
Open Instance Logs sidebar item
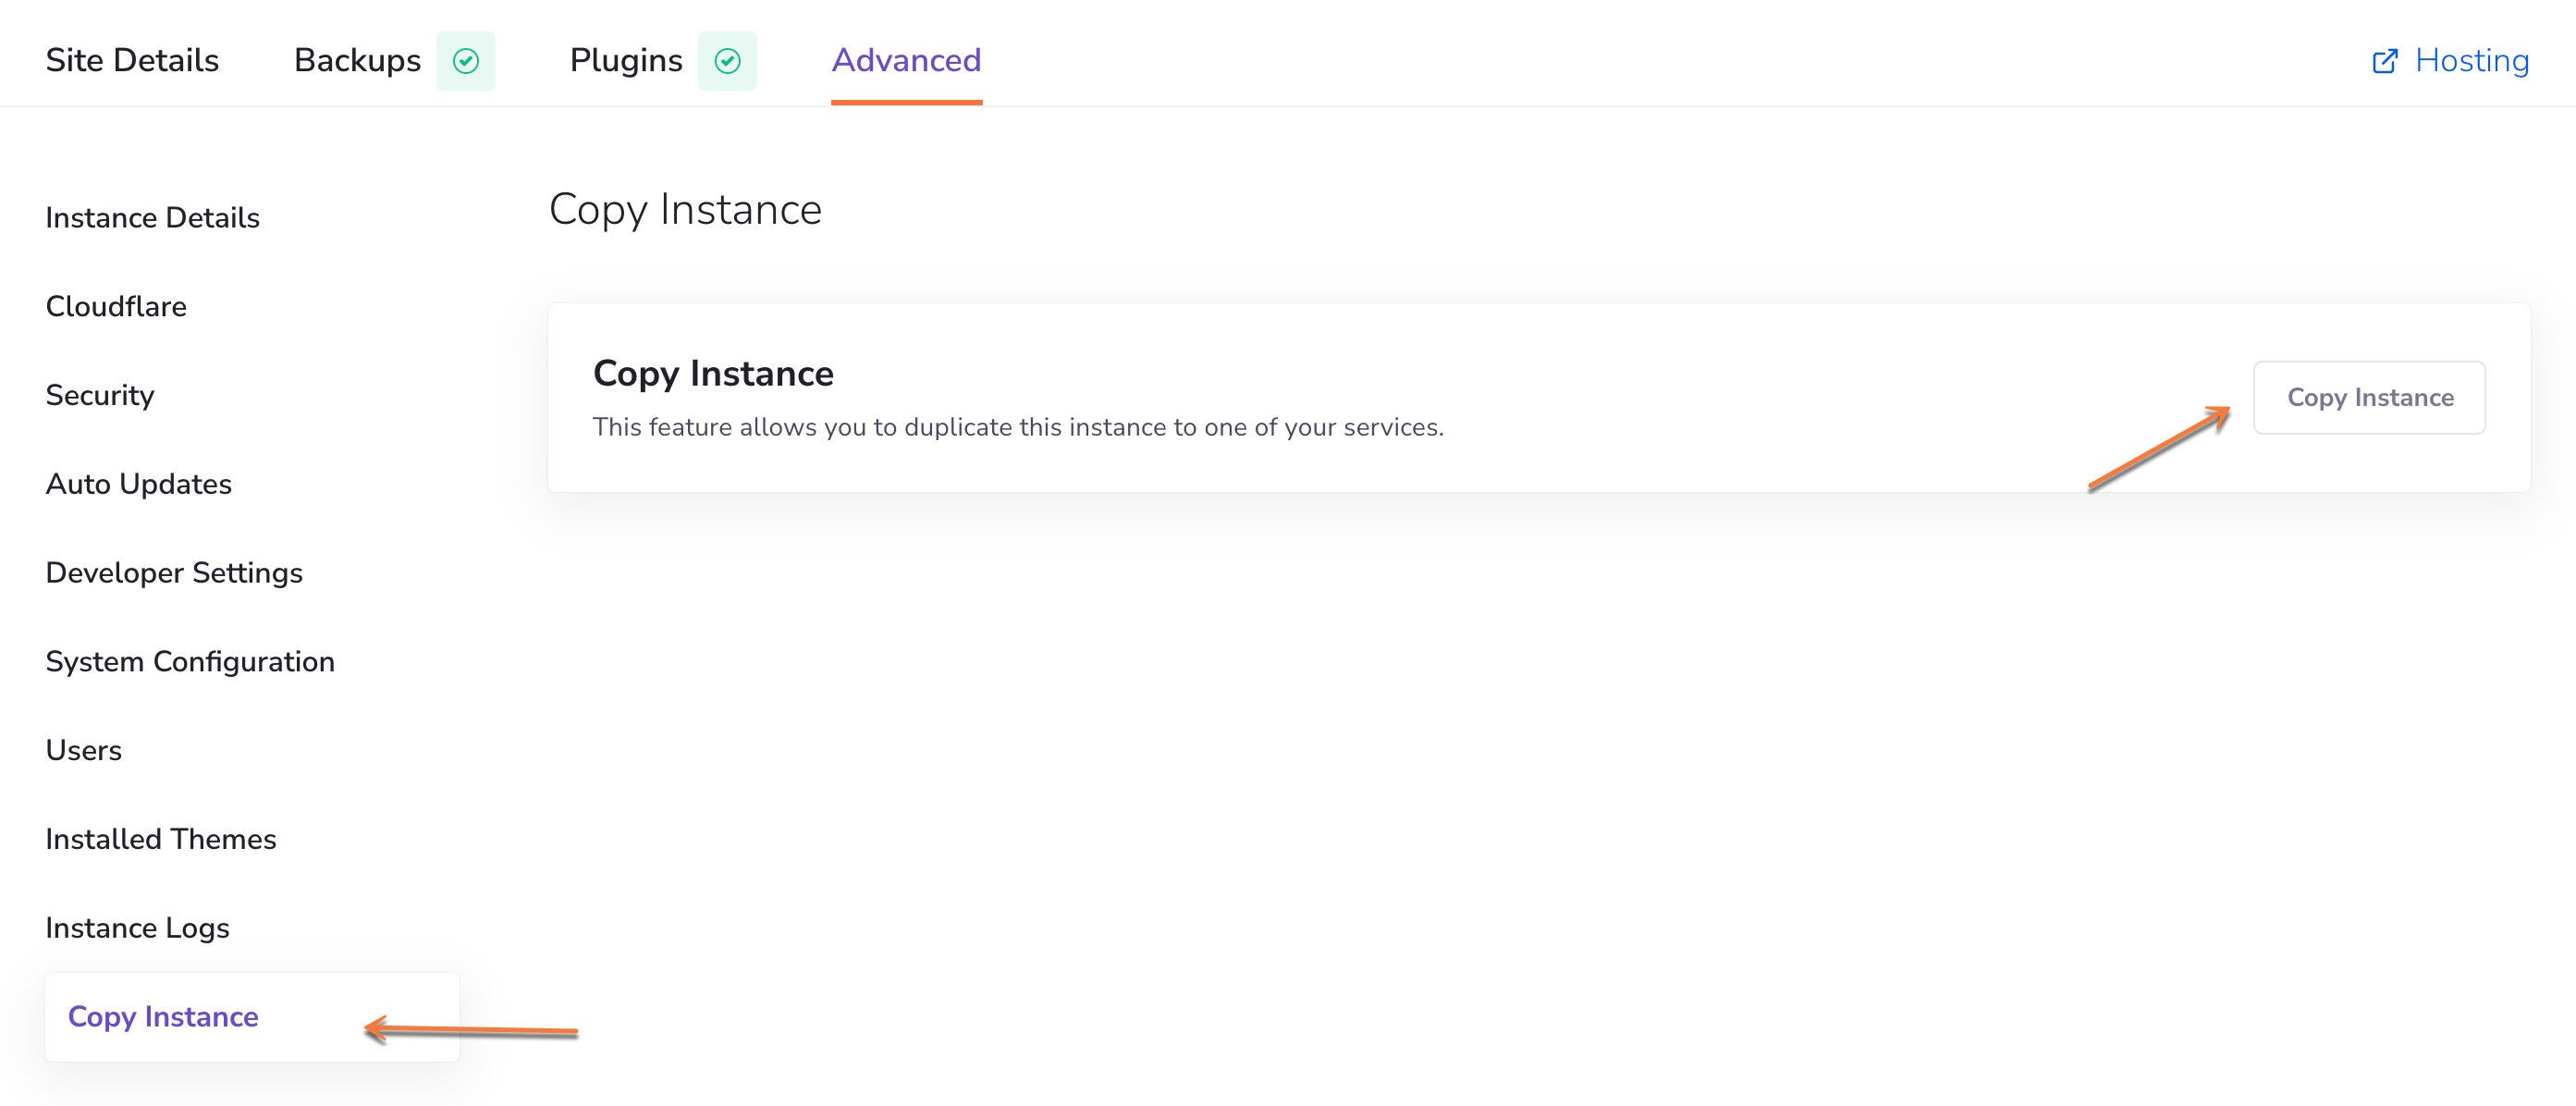(x=137, y=928)
